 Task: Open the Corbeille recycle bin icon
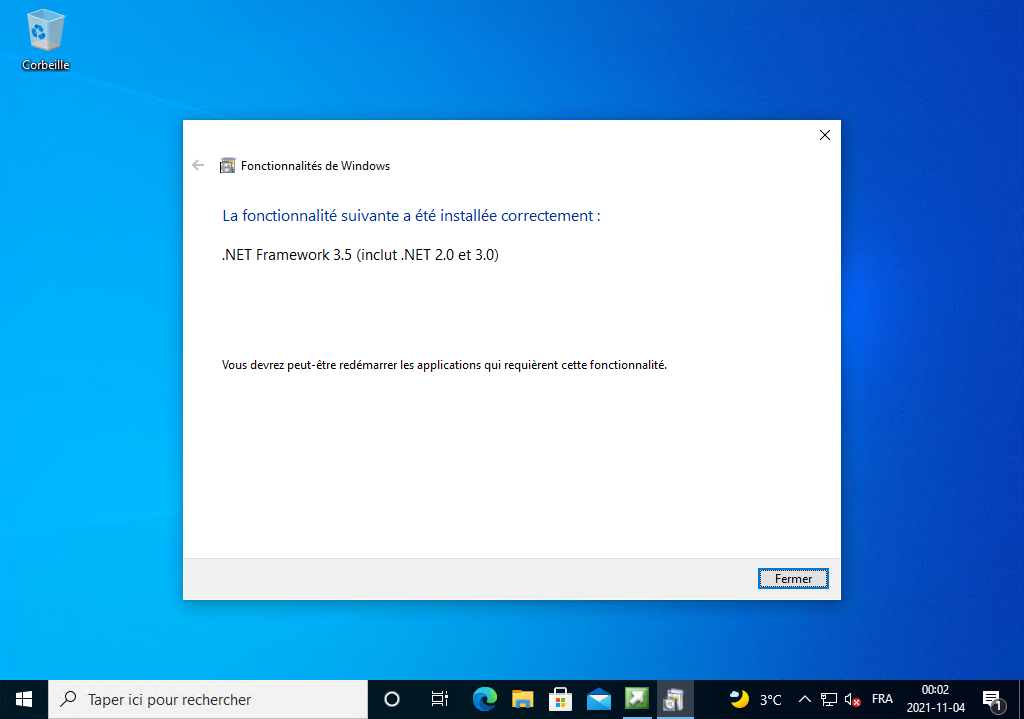[x=45, y=40]
